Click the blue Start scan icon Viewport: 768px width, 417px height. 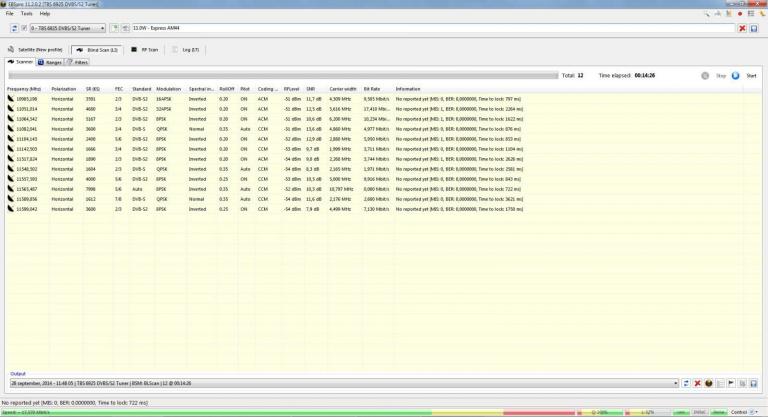736,75
